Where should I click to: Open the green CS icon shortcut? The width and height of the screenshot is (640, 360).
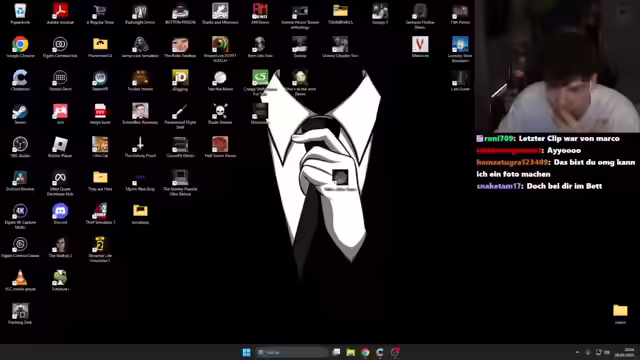260,83
